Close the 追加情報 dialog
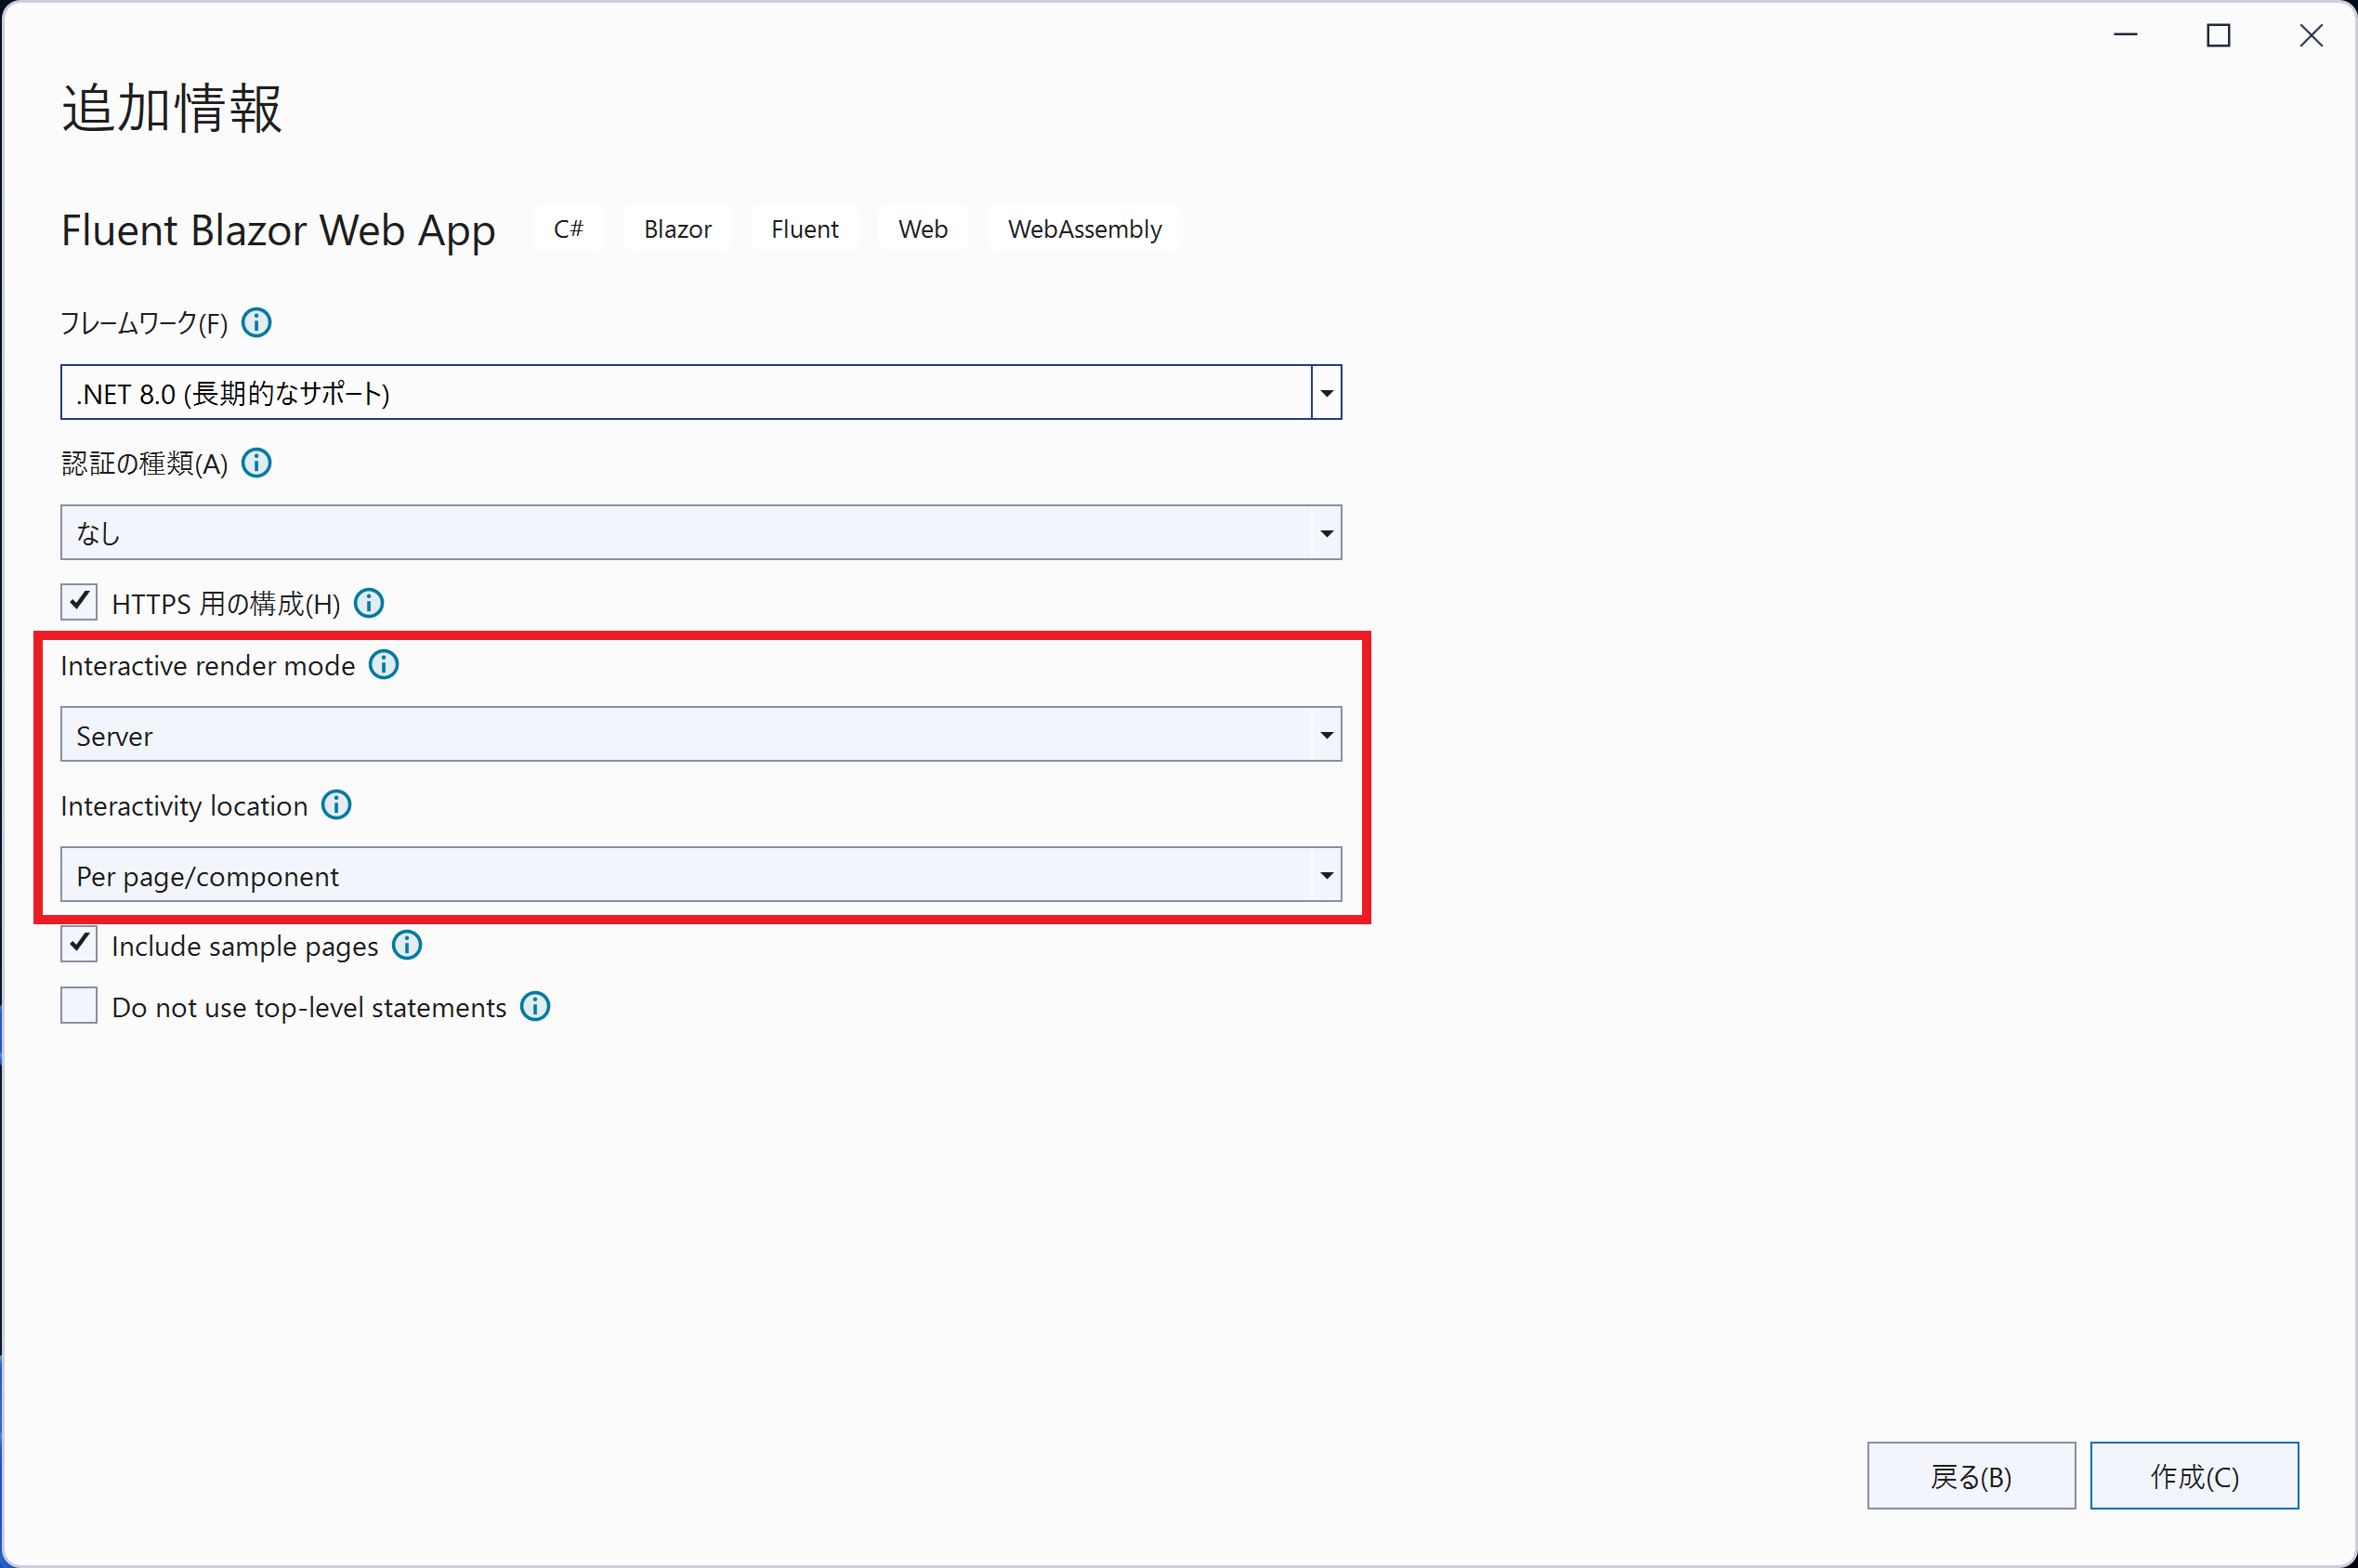Image resolution: width=2358 pixels, height=1568 pixels. (2311, 36)
